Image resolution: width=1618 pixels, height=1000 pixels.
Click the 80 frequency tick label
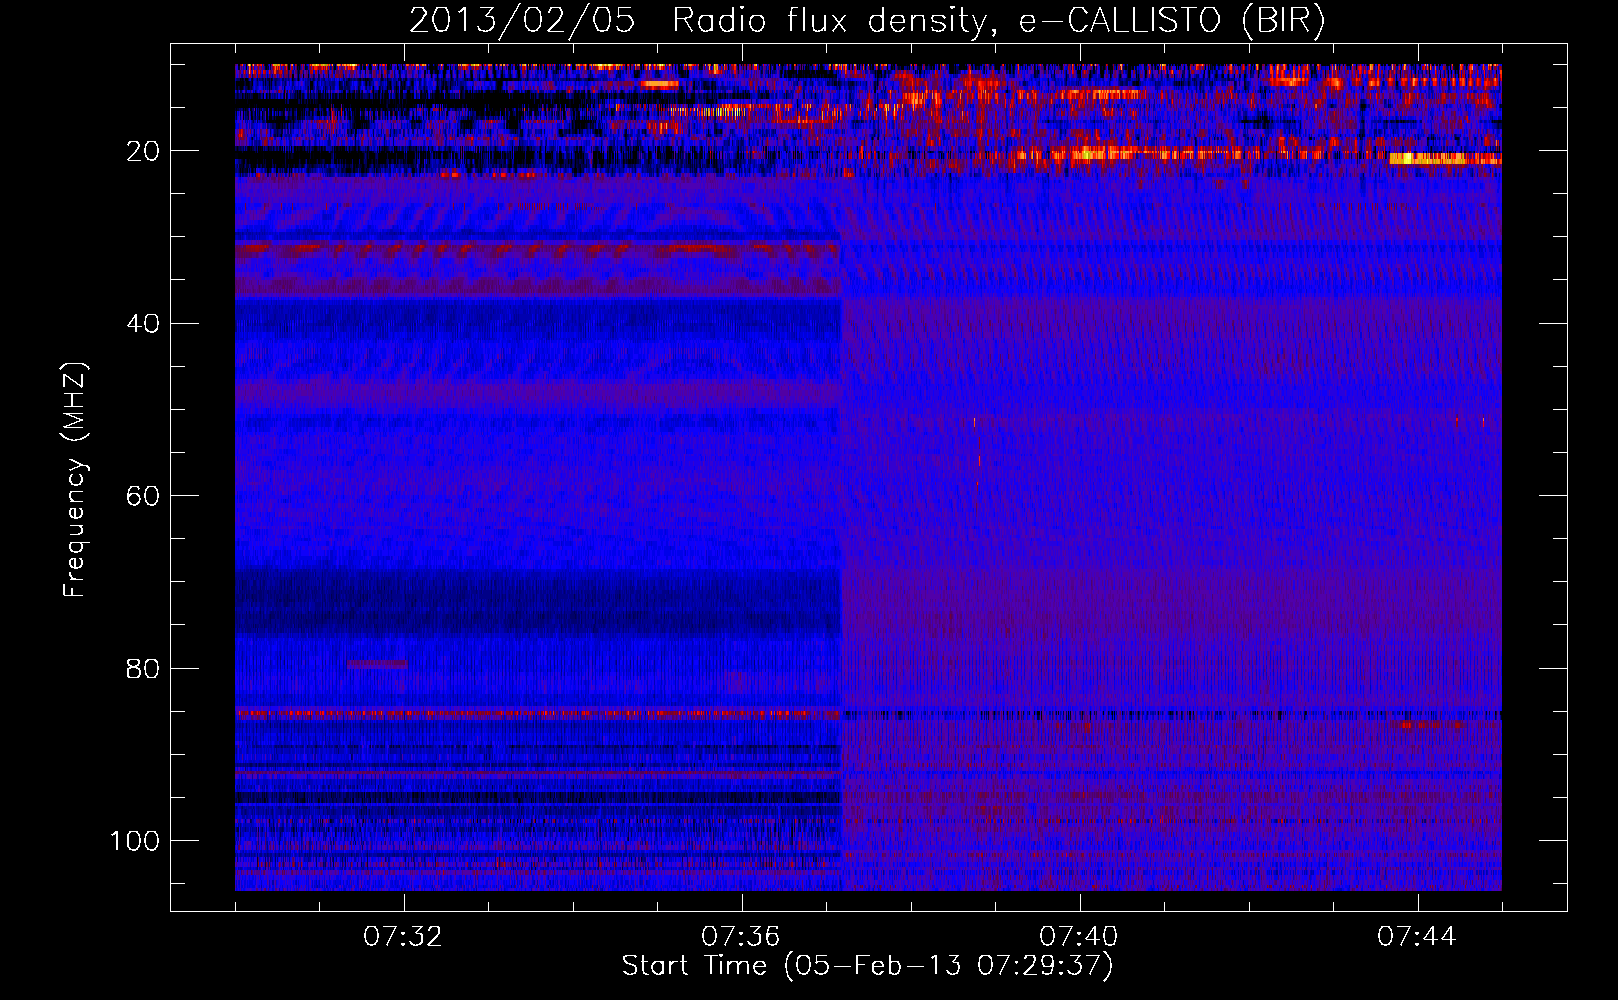[143, 668]
